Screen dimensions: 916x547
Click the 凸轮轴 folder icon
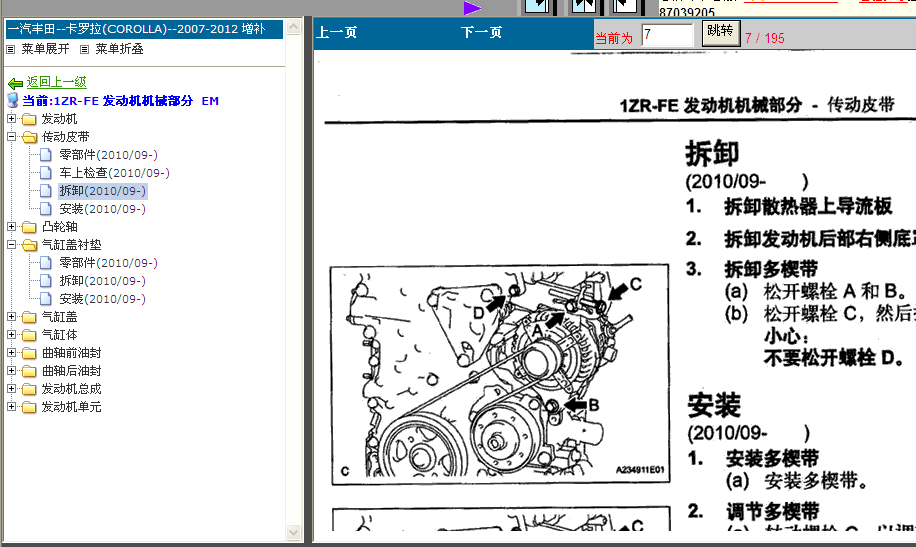point(28,227)
